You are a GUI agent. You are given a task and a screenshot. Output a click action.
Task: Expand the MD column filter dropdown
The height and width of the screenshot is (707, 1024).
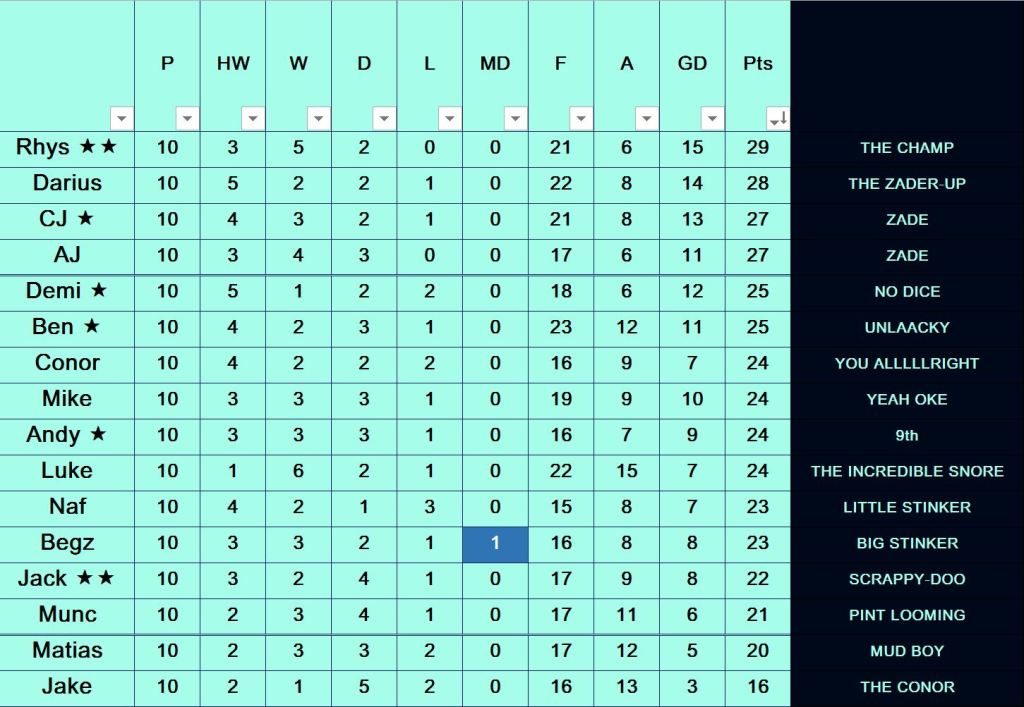click(x=515, y=119)
